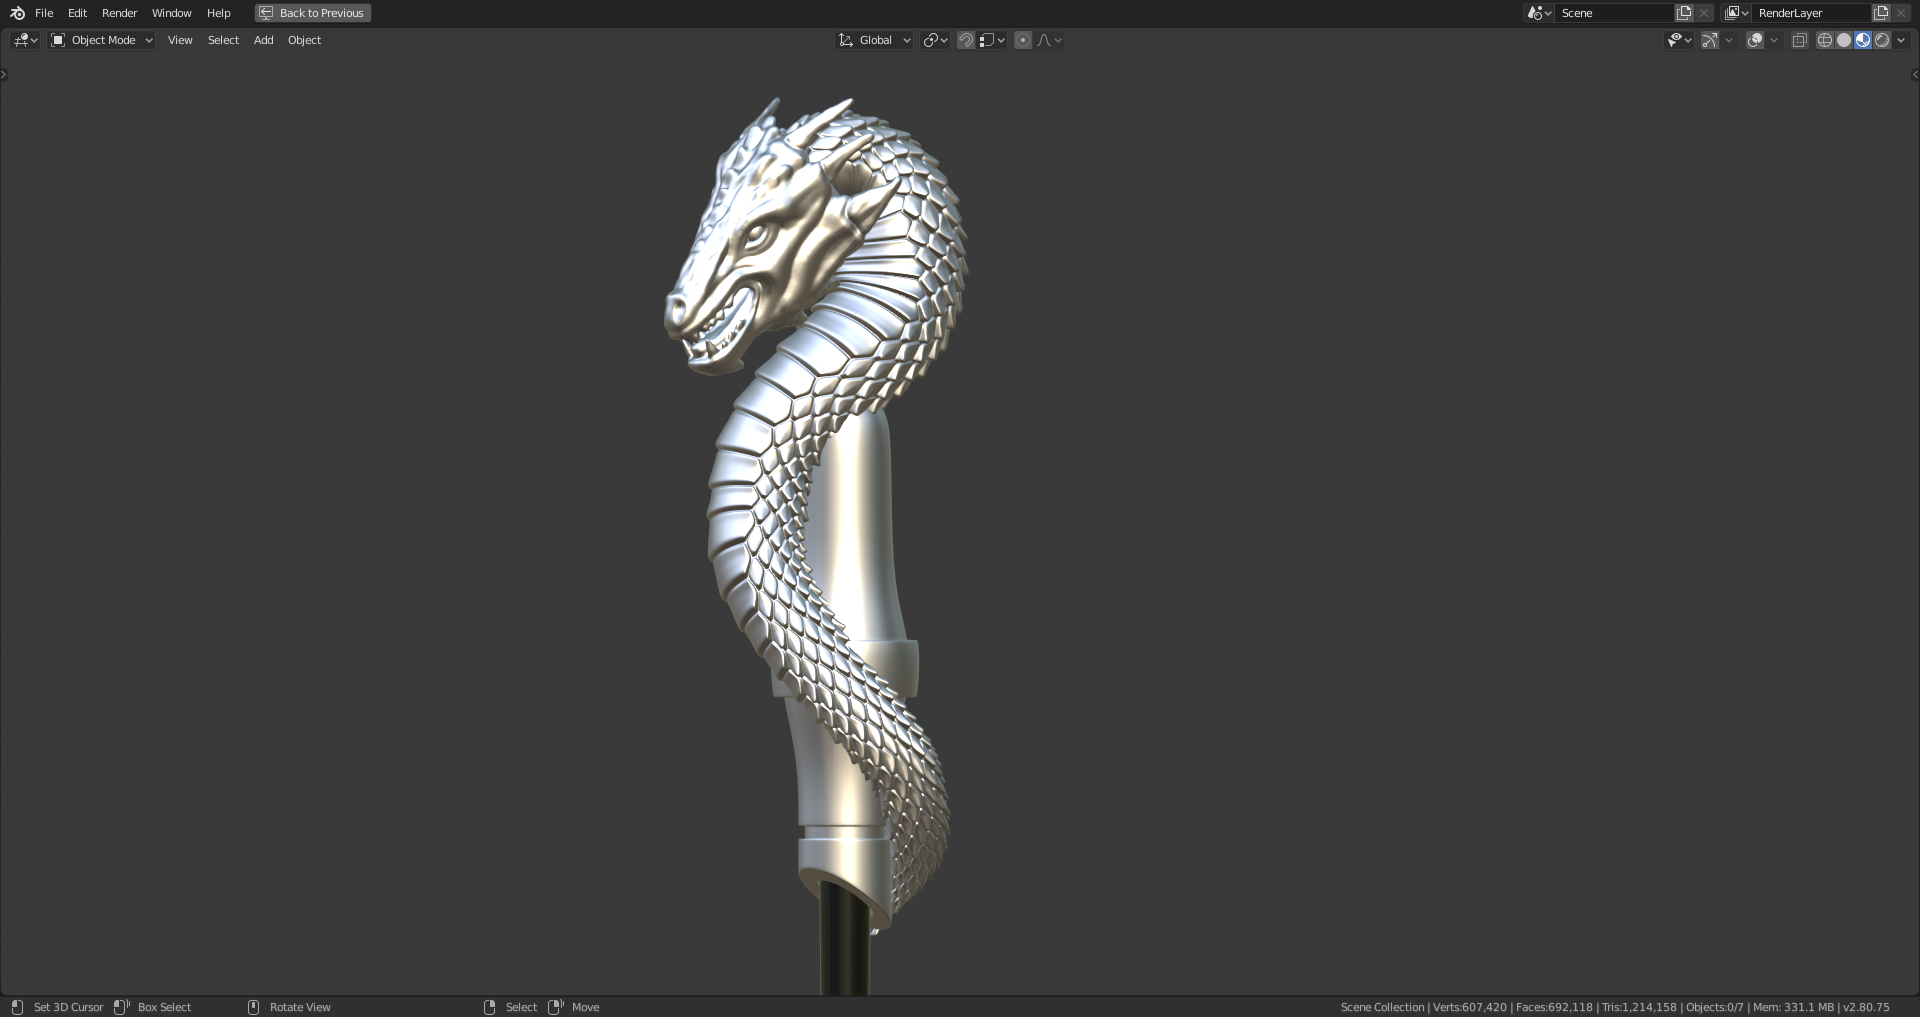Screen dimensions: 1920x1017
Task: Click the RenderLayer name field
Action: [1811, 13]
